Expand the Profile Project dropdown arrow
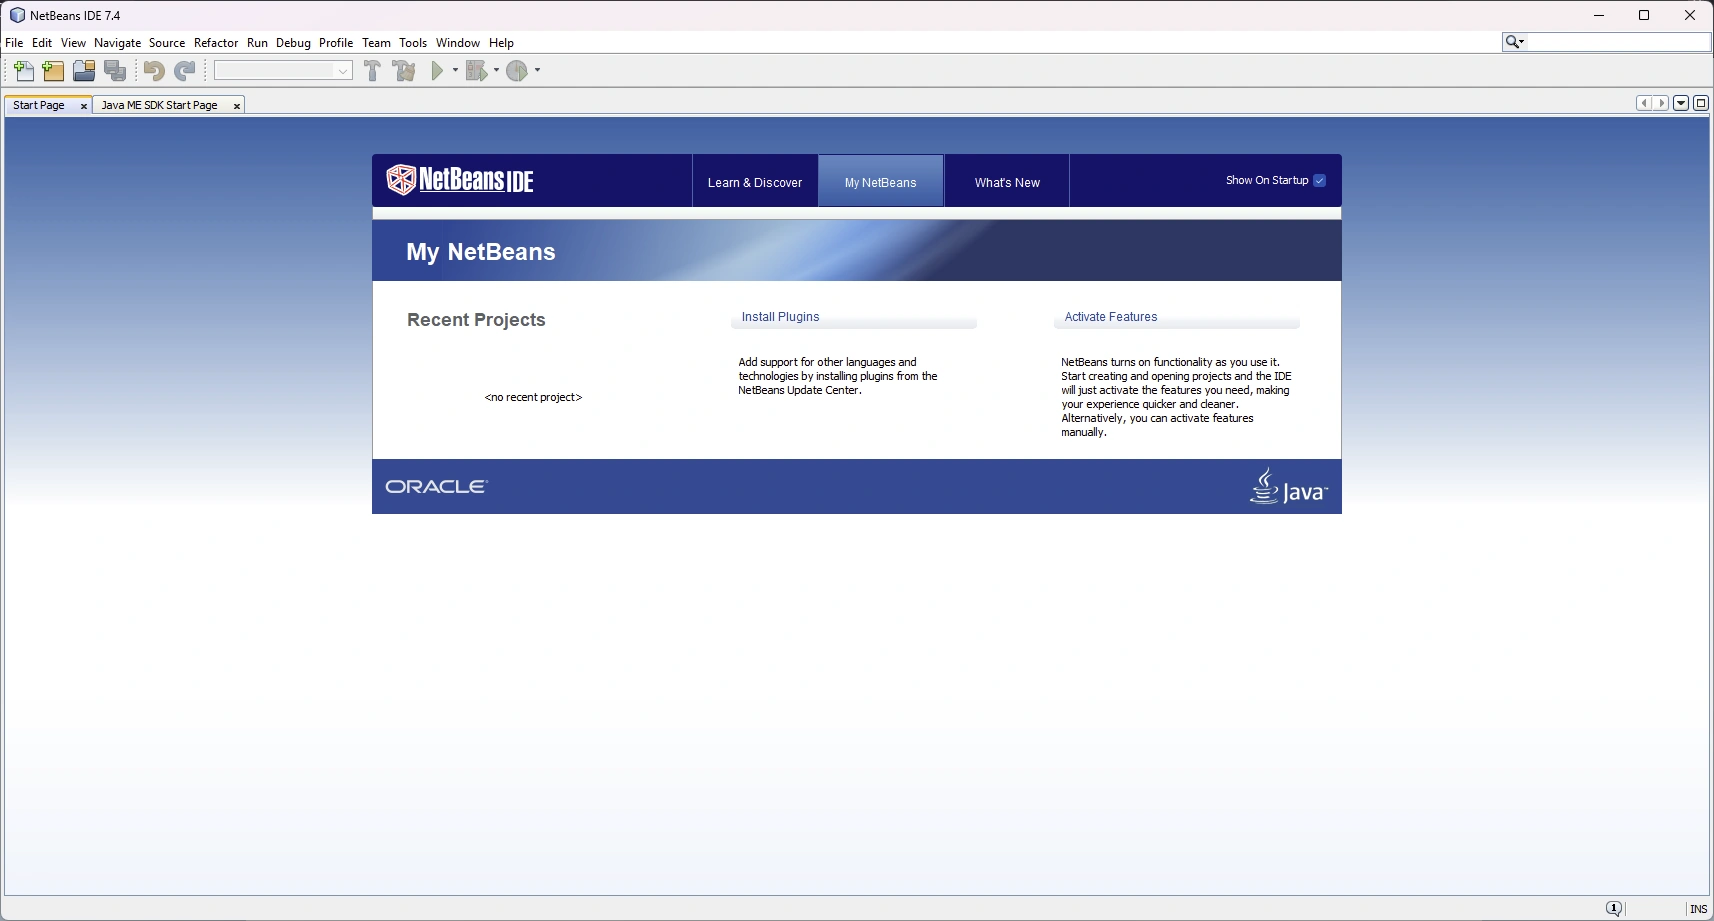This screenshot has width=1714, height=921. point(537,70)
